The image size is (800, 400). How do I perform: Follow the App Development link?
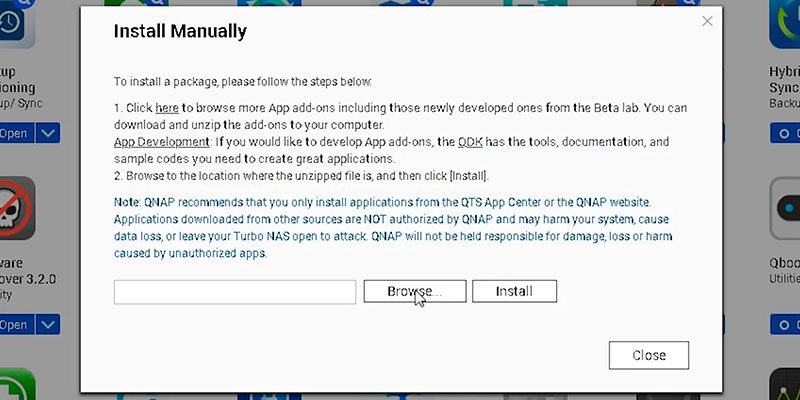[x=162, y=141]
